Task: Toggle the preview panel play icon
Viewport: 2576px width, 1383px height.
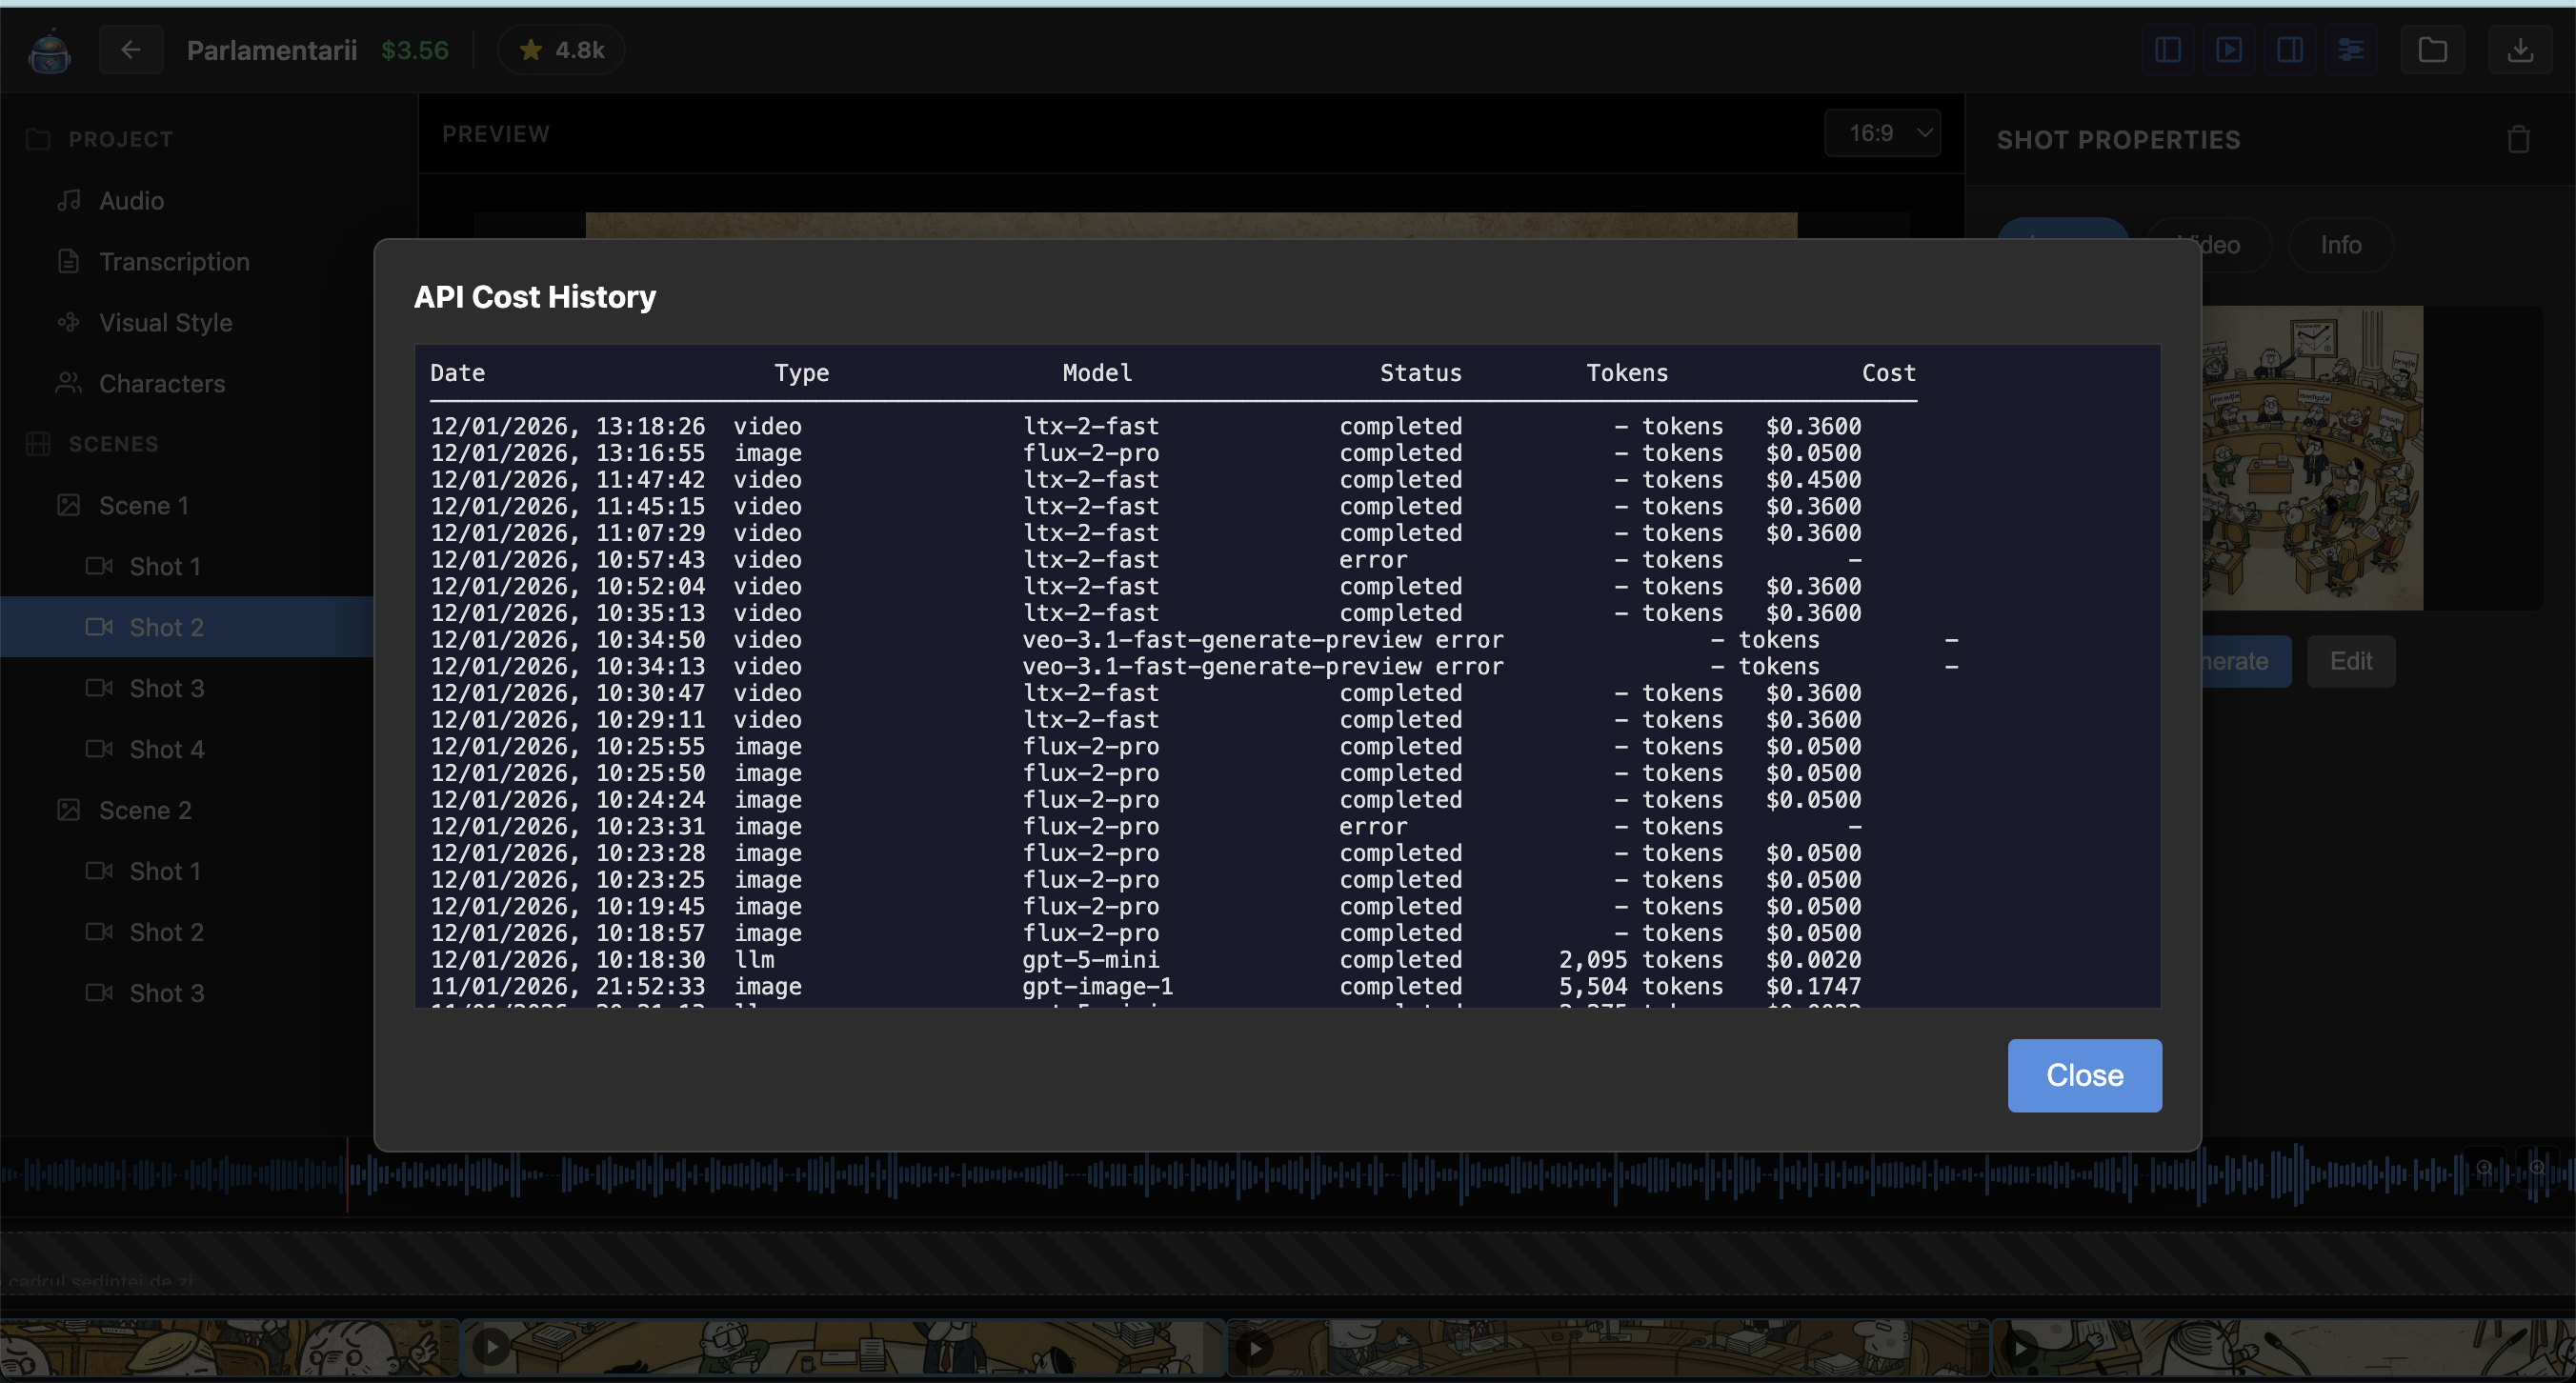Action: coord(2229,50)
